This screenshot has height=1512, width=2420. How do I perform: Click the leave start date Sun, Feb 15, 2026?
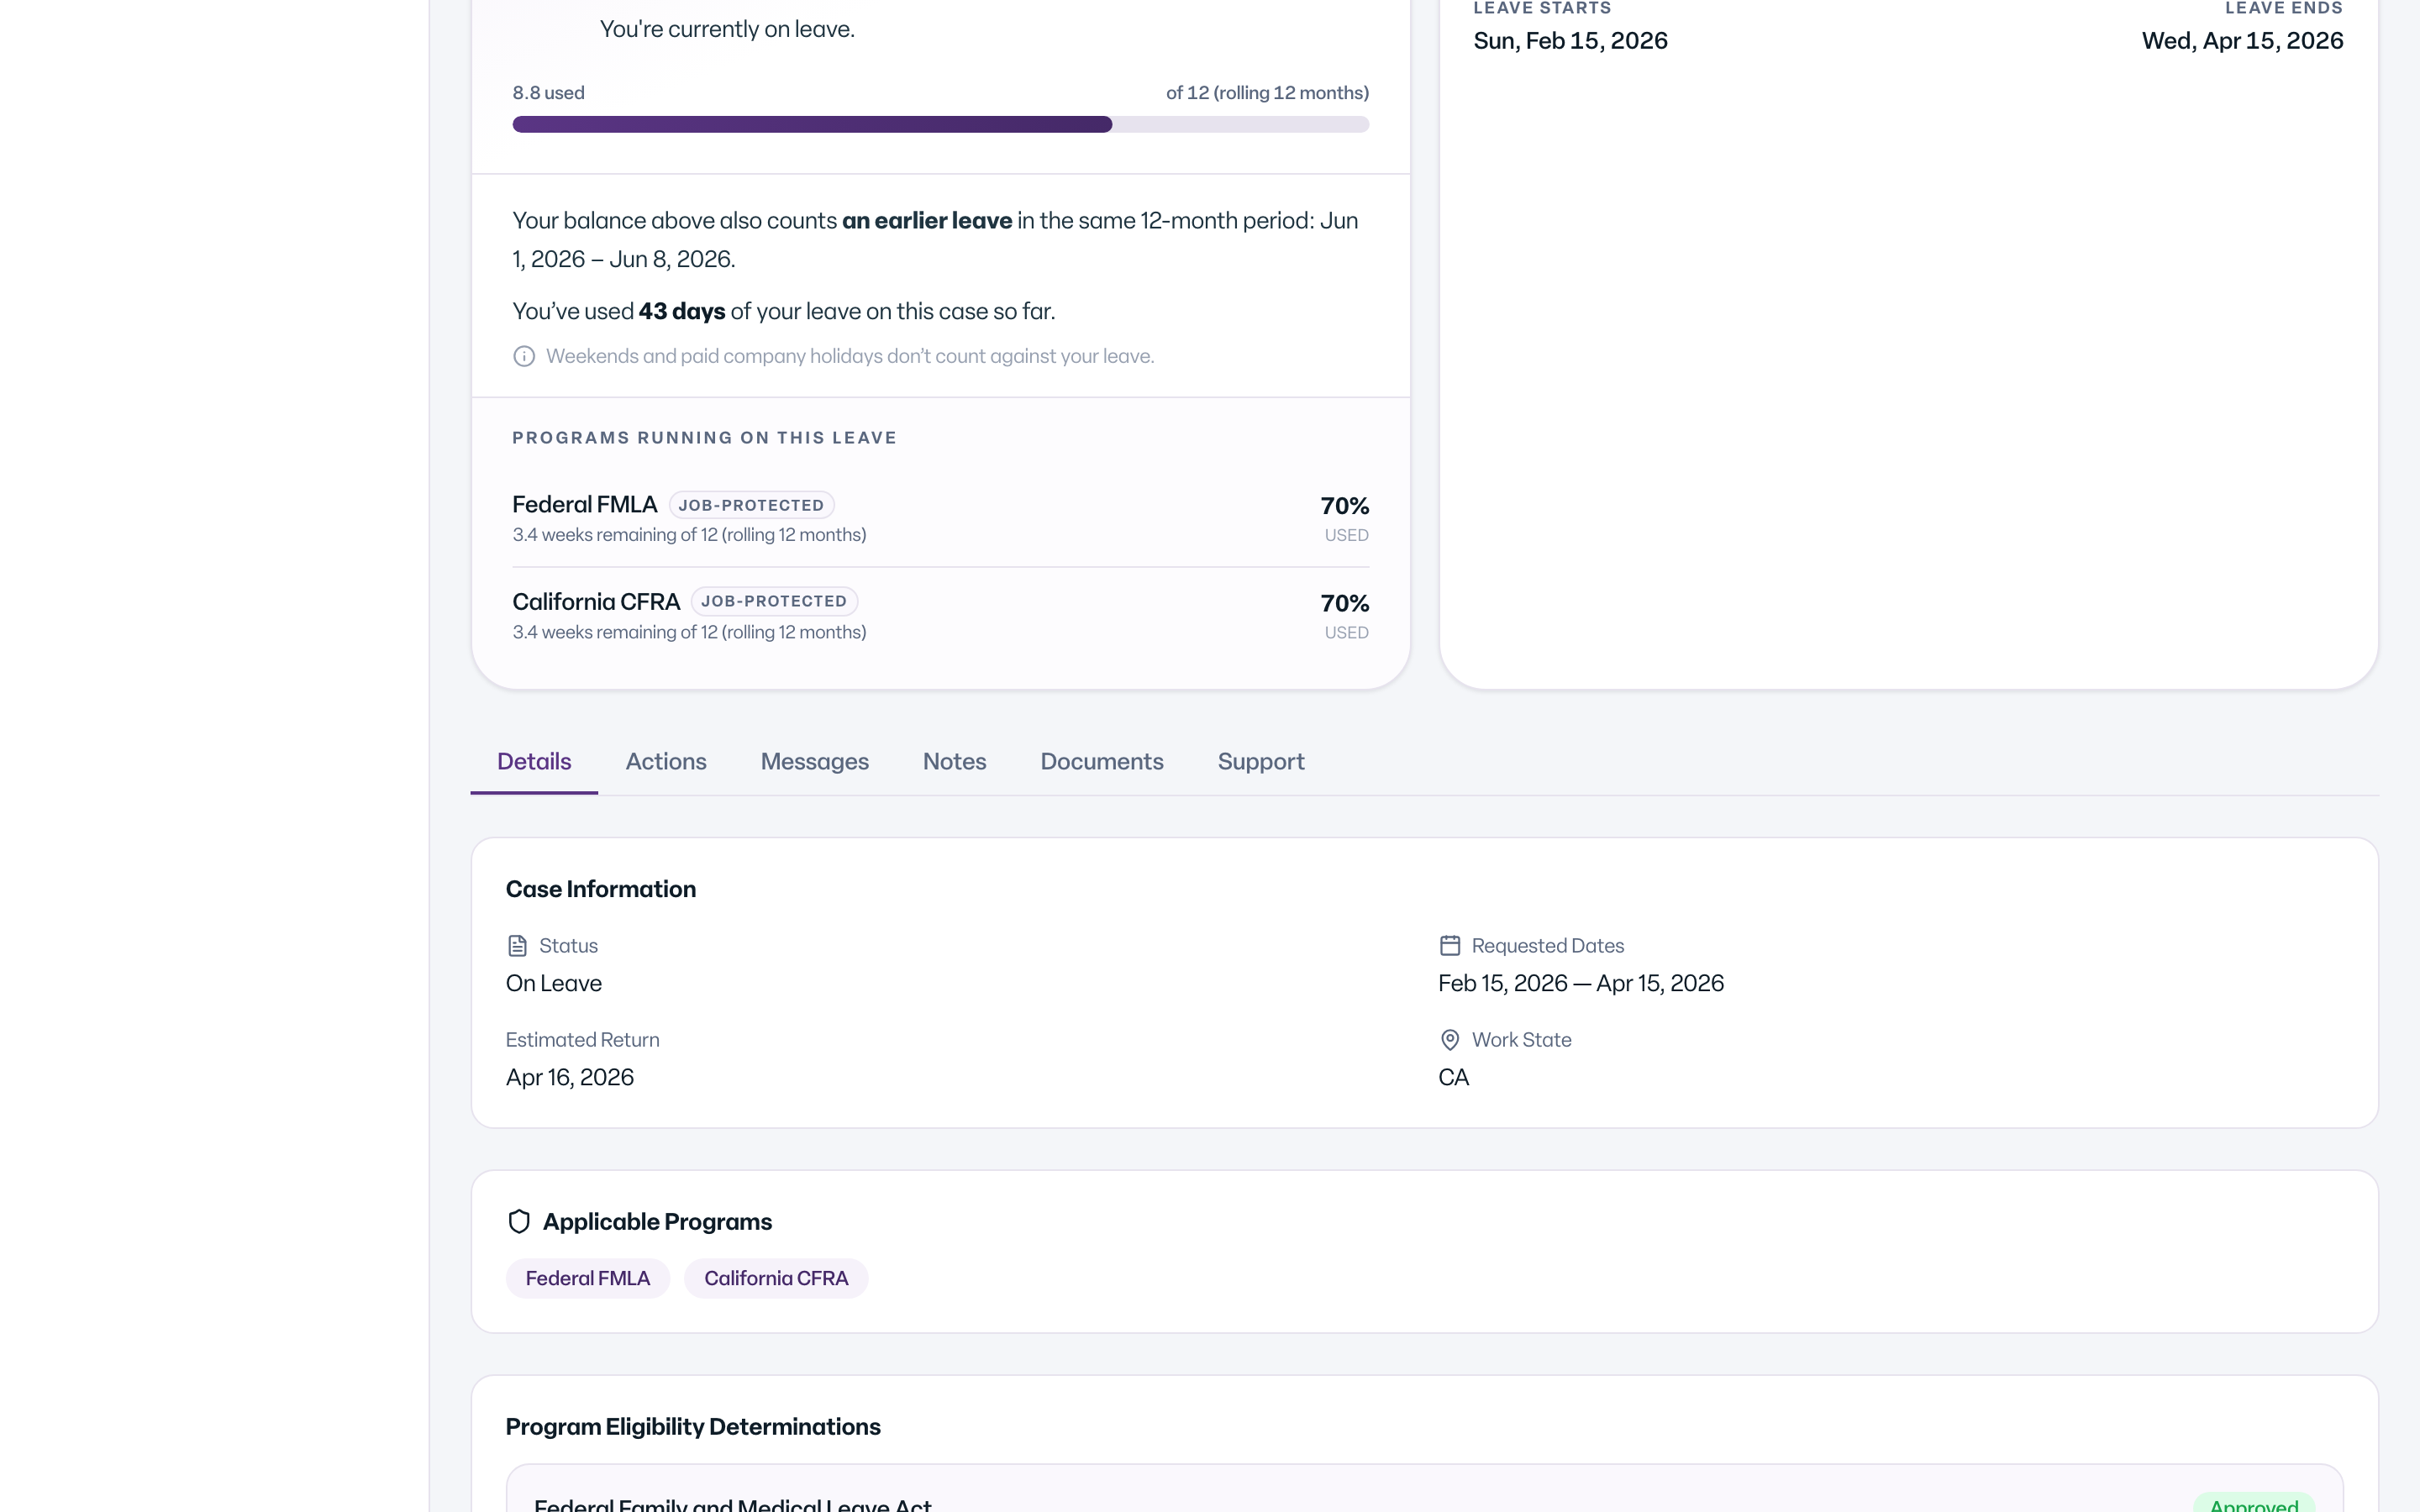point(1571,41)
